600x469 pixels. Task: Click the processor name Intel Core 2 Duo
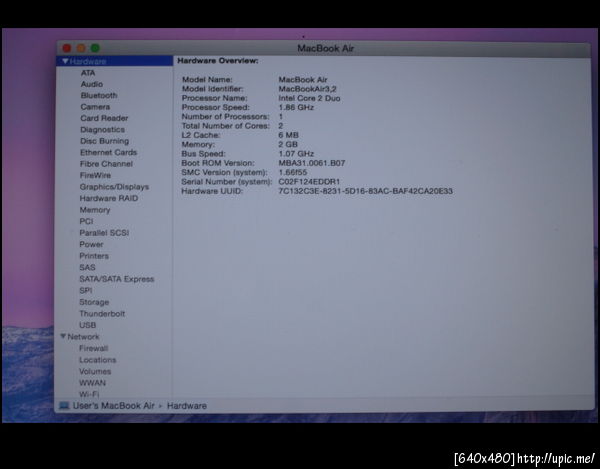(x=309, y=98)
